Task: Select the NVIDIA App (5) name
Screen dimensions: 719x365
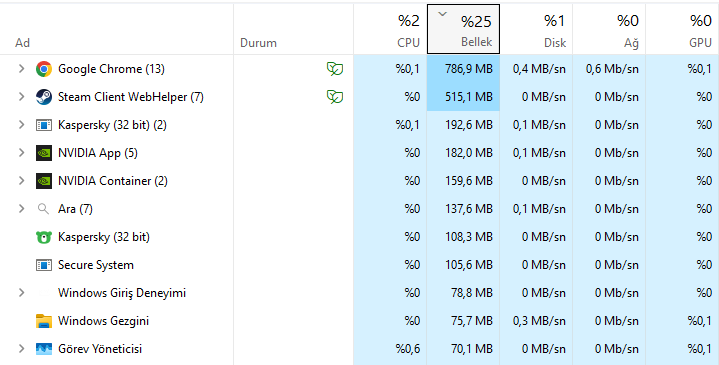Action: point(98,153)
